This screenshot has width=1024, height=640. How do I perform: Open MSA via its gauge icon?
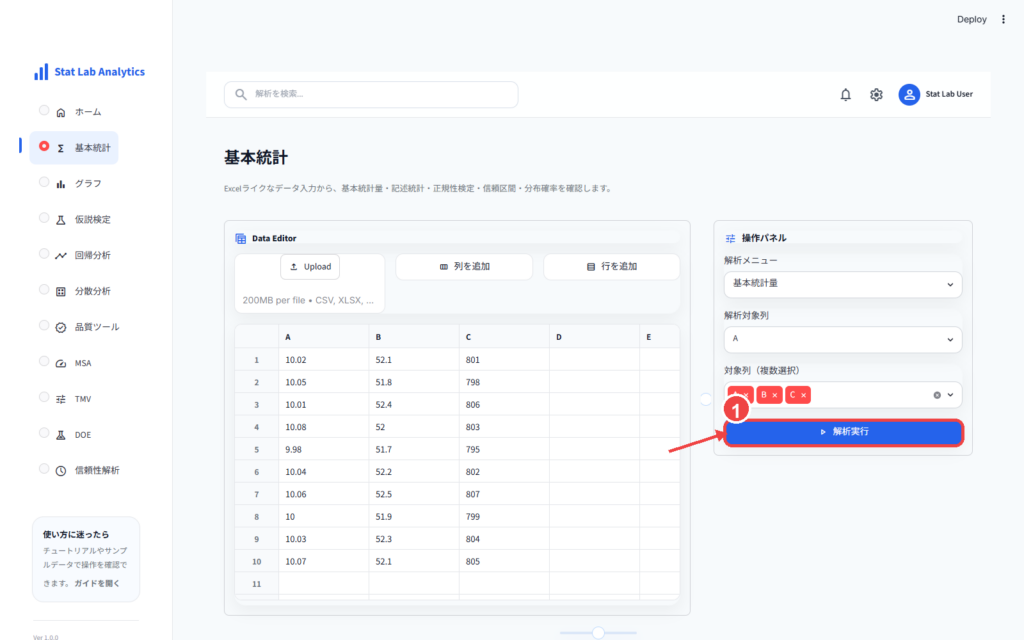(x=61, y=364)
